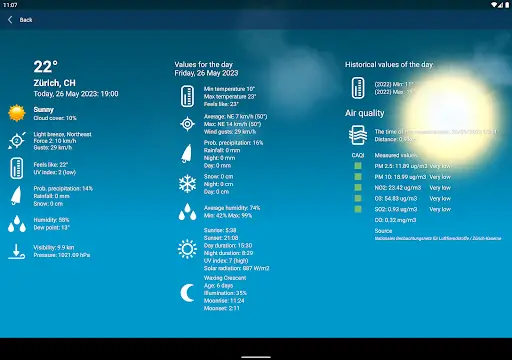Screen dimensions: 512x360
Task: Tap the NO2 green quality swatch
Action: (x=358, y=187)
